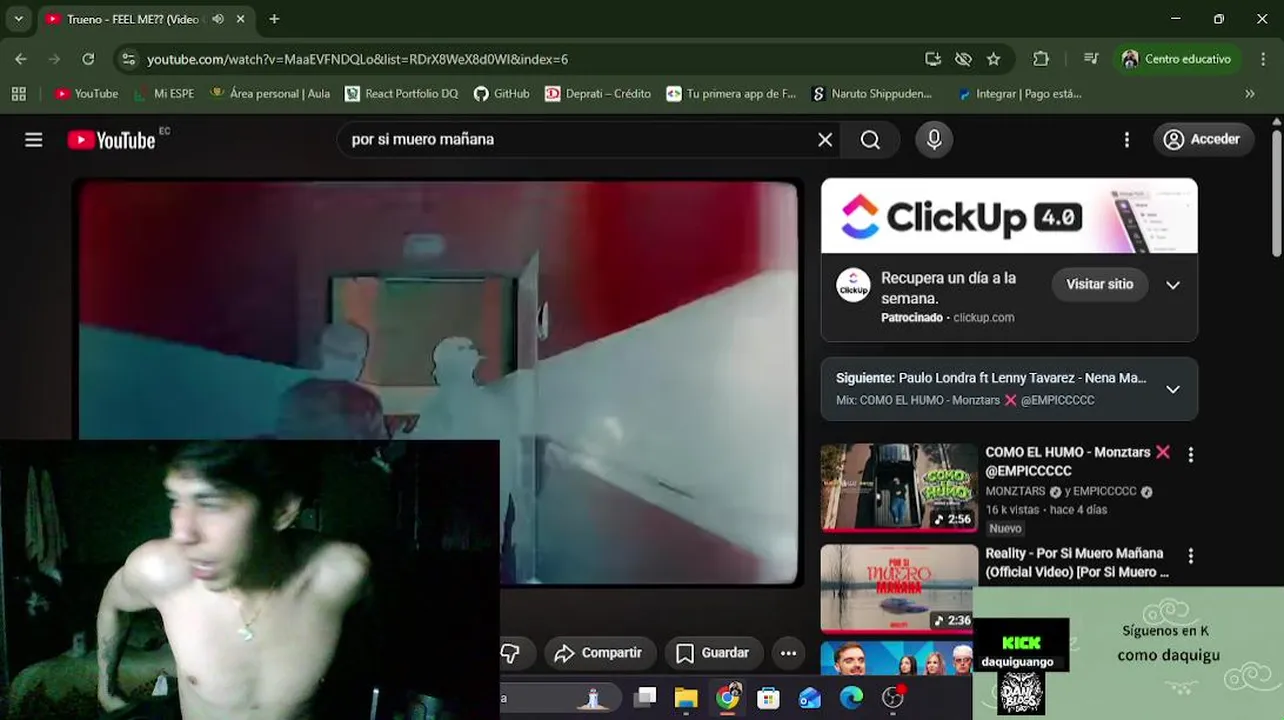Expand the Siguiente playlist panel
Viewport: 1284px width, 720px height.
1173,389
